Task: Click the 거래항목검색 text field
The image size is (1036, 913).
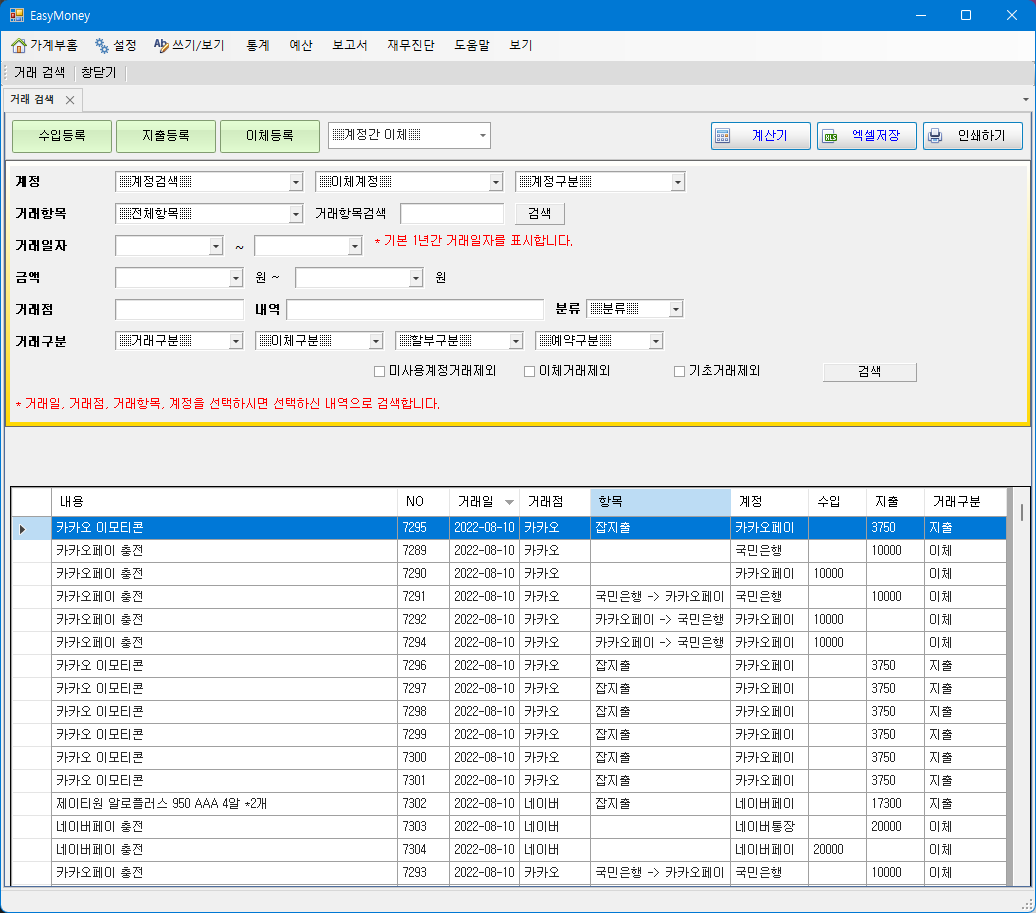Action: coord(452,213)
